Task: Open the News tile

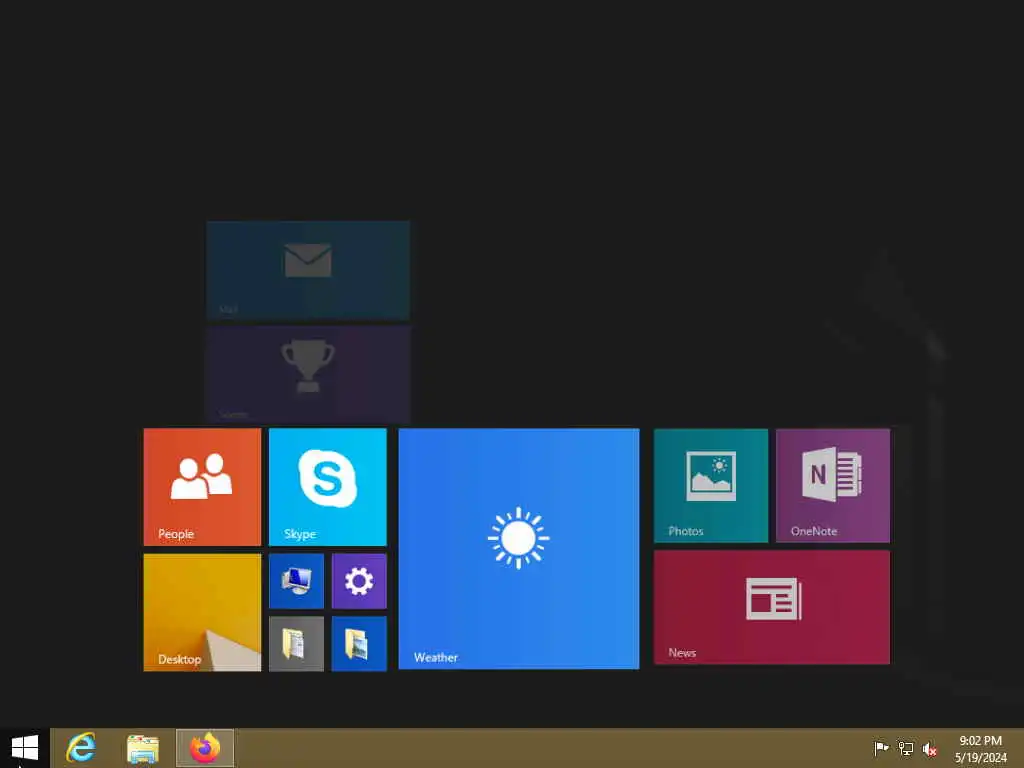Action: pos(771,607)
